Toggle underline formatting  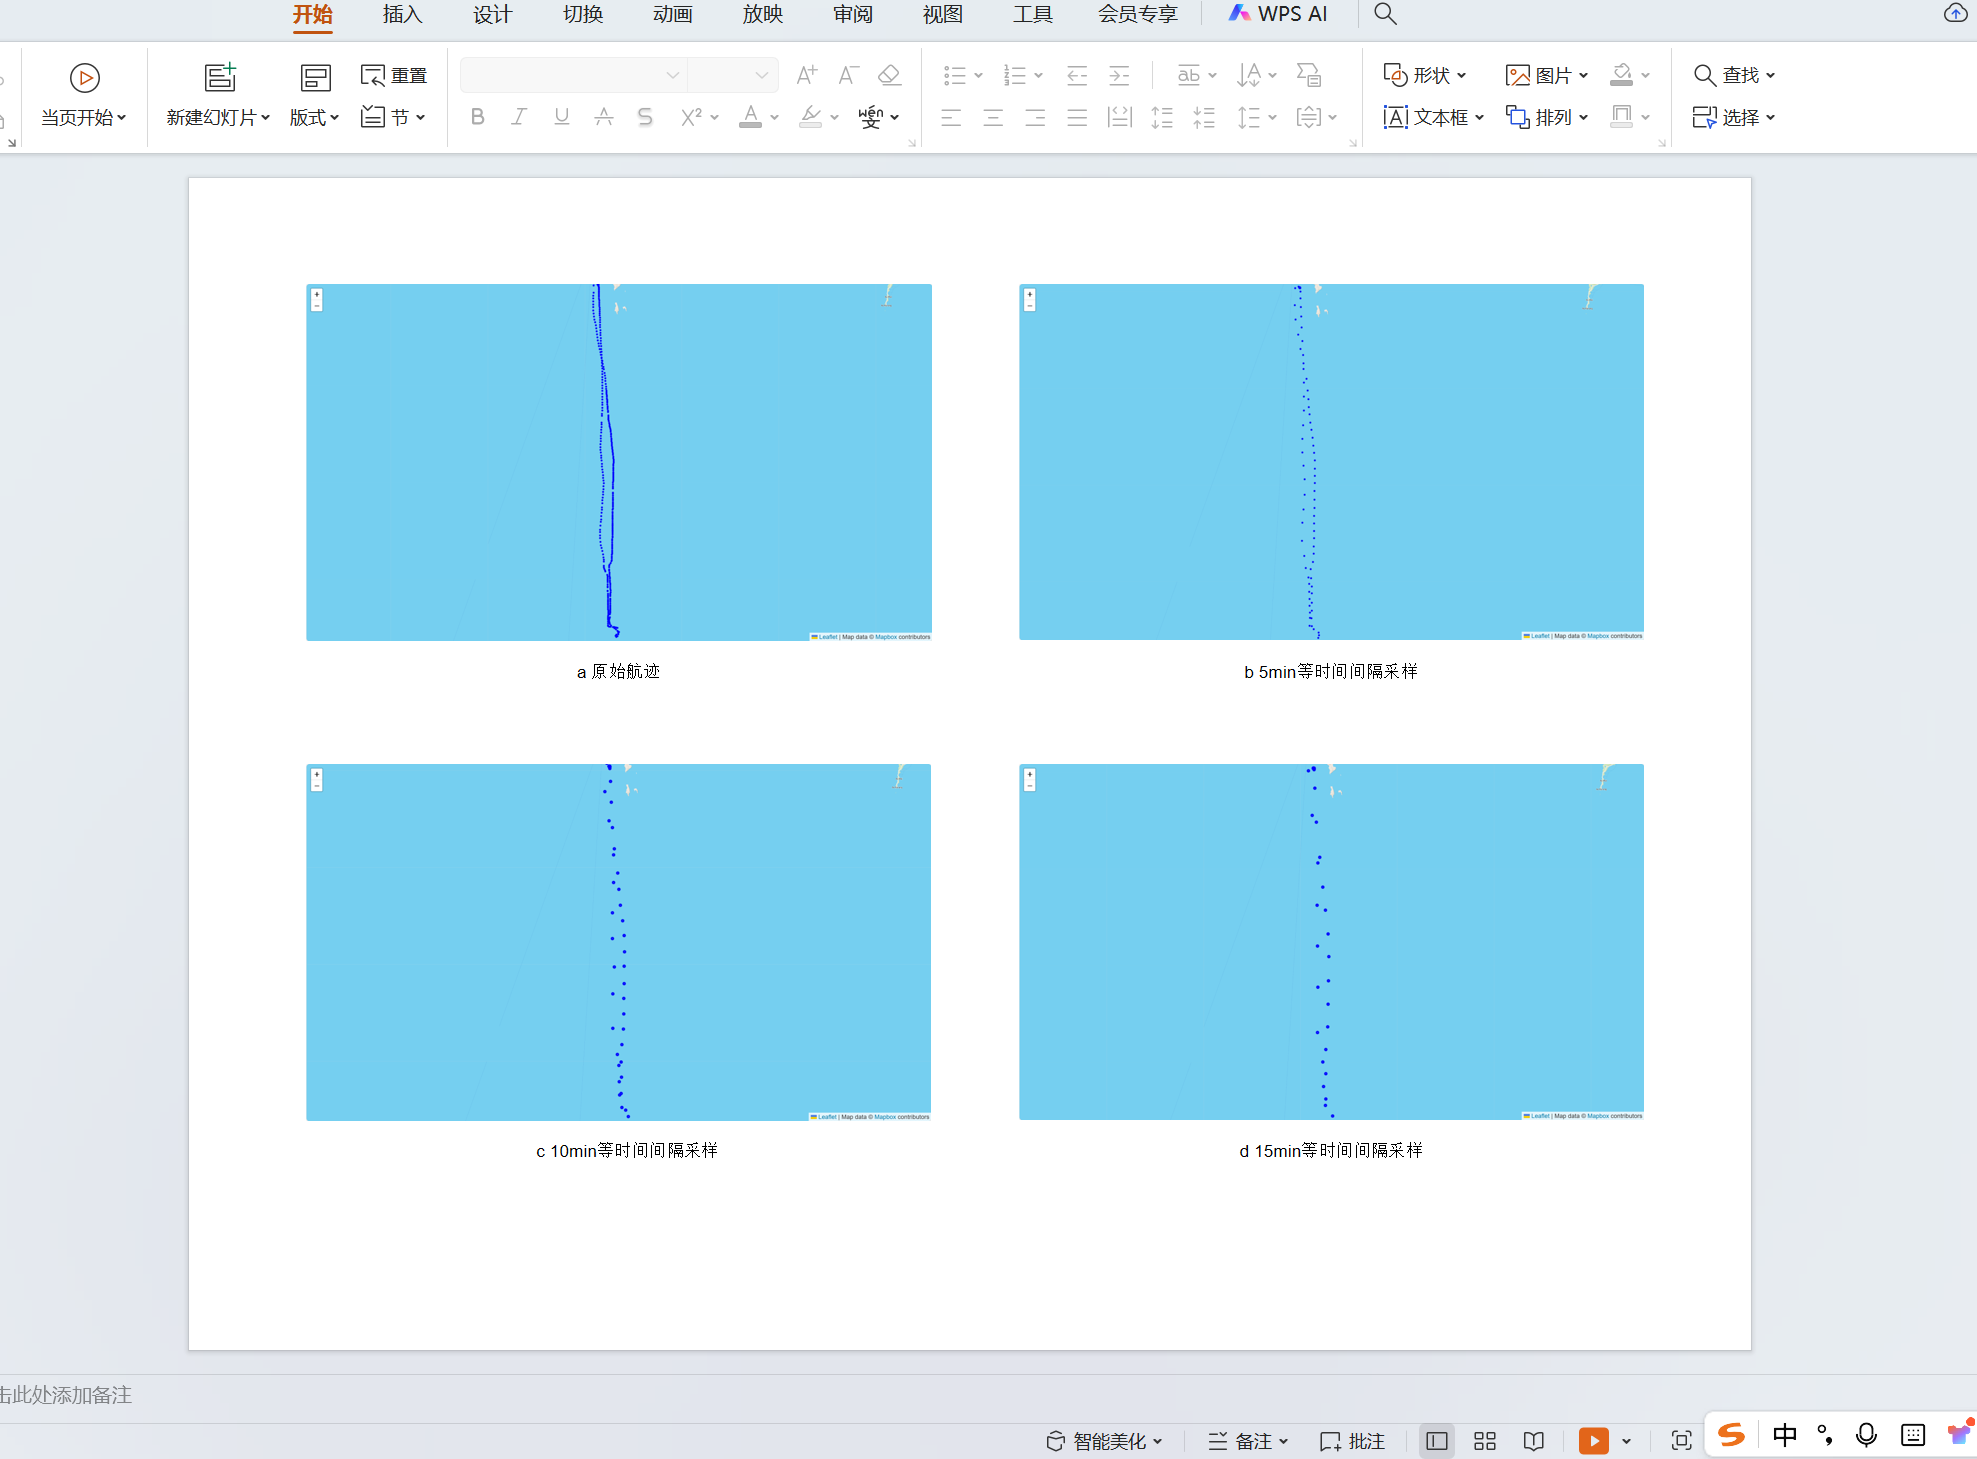pyautogui.click(x=561, y=117)
